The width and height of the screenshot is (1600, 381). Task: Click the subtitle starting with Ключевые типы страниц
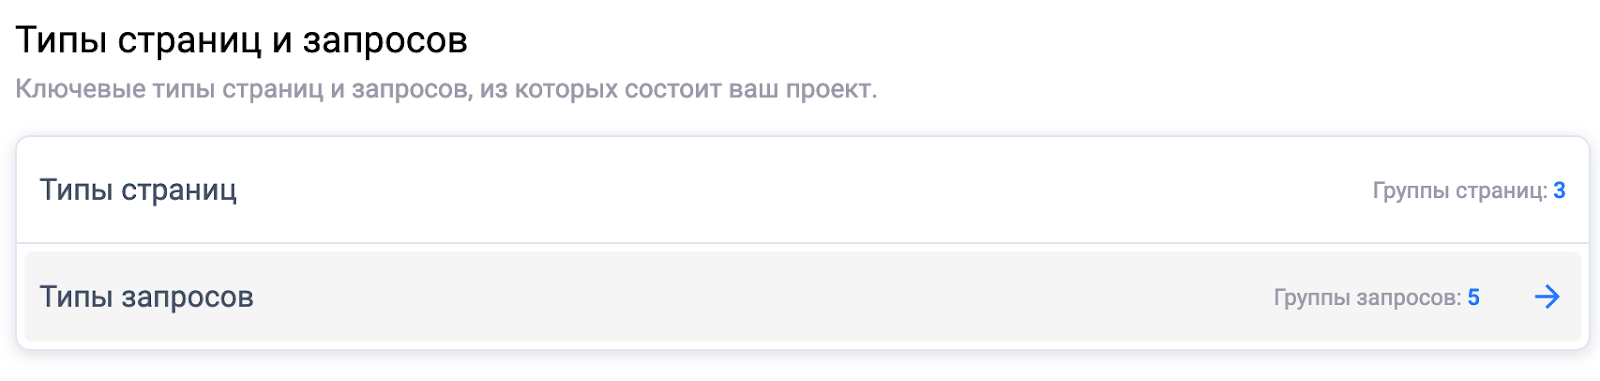(446, 89)
